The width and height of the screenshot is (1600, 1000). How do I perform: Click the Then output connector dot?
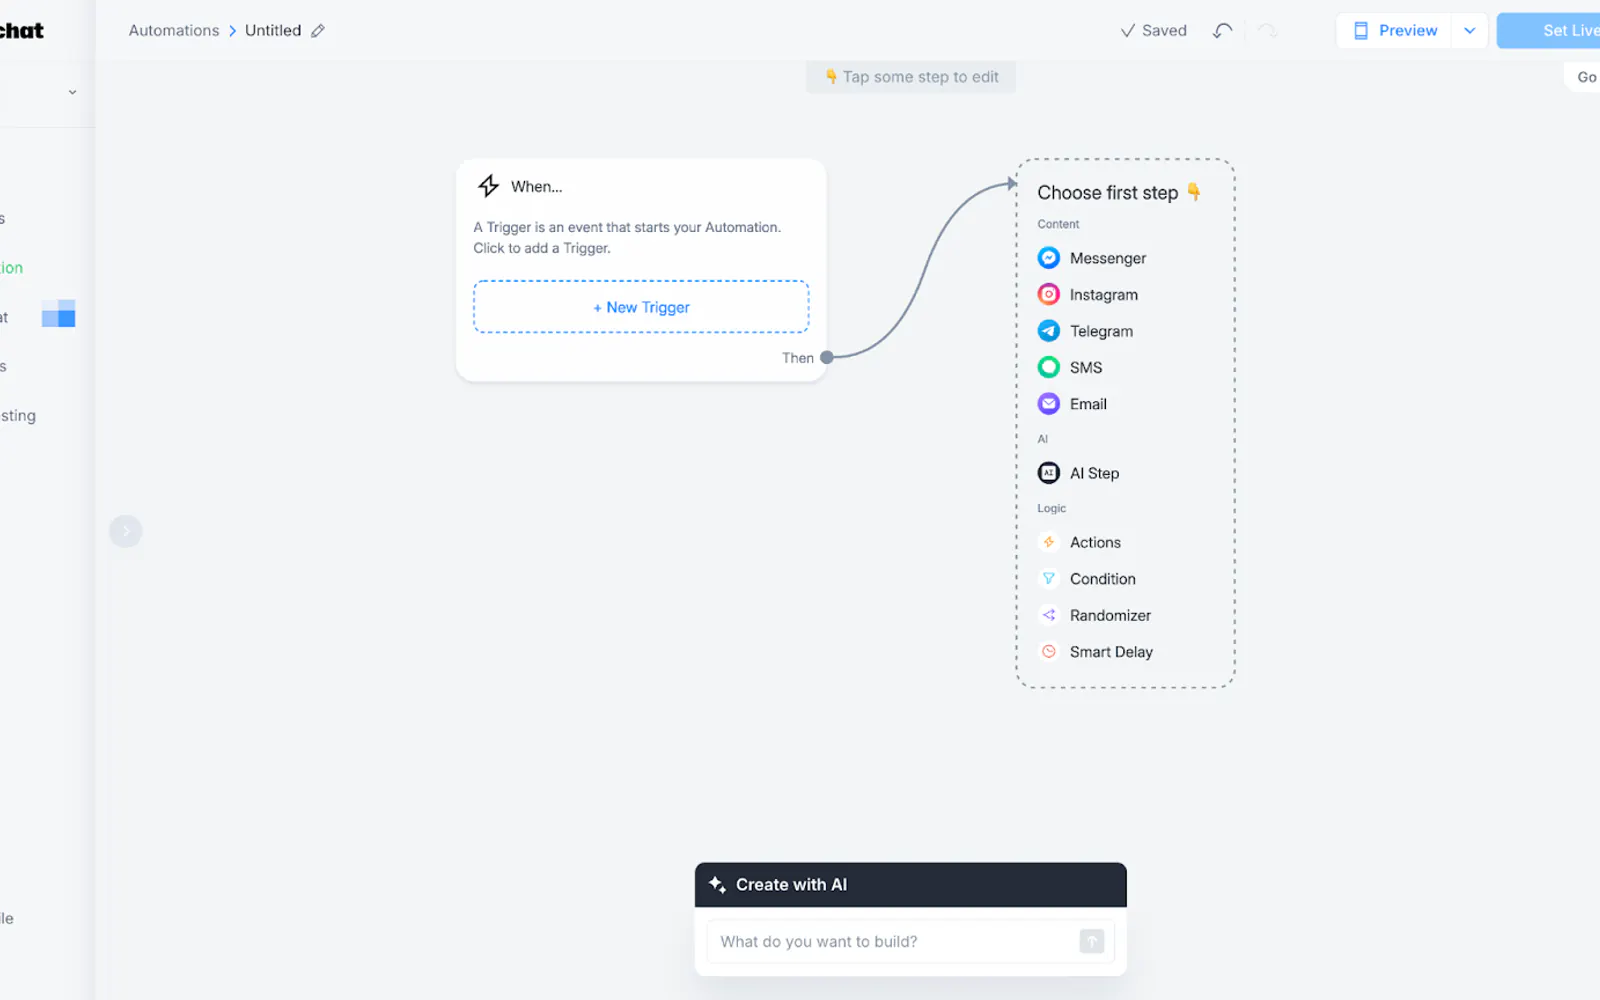tap(827, 357)
